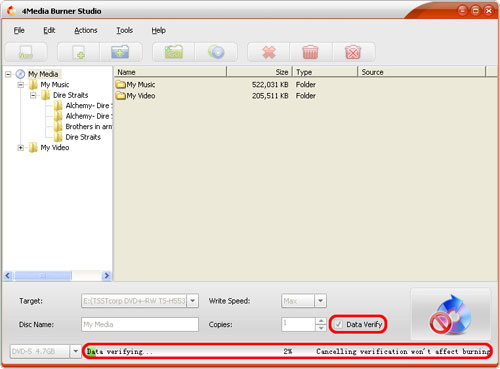500x369 pixels.
Task: Click the stop burning disc button
Action: coord(451,315)
